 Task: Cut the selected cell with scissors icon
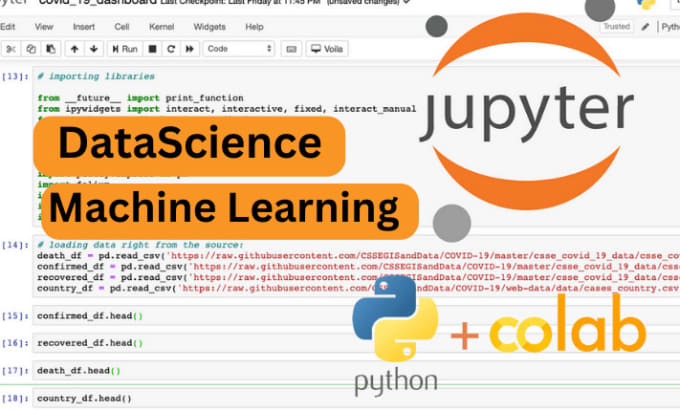10,49
